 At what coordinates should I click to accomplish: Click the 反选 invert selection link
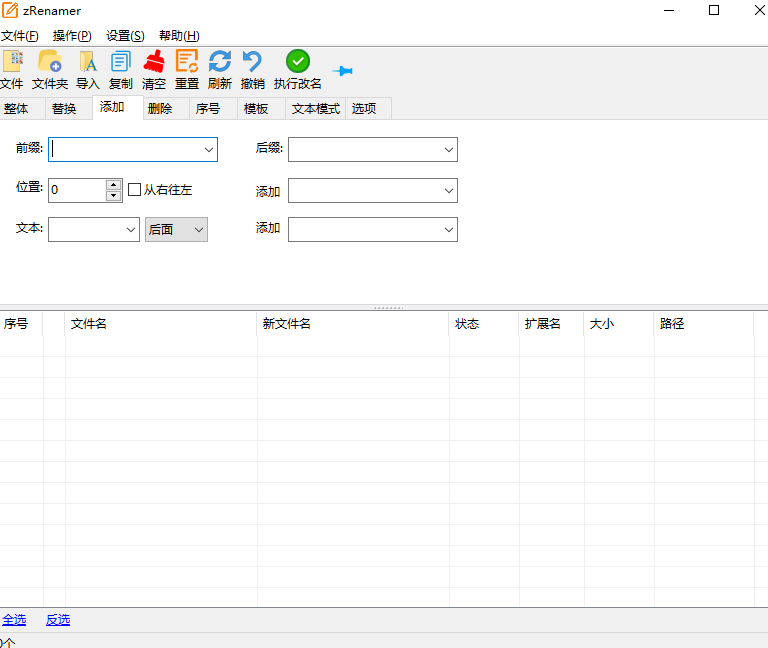point(58,620)
